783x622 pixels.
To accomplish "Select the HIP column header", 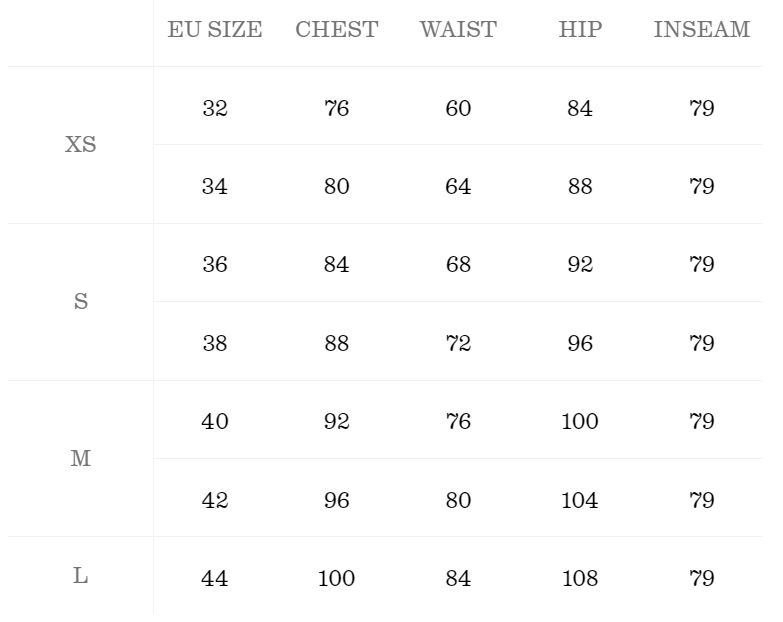I will pos(580,30).
